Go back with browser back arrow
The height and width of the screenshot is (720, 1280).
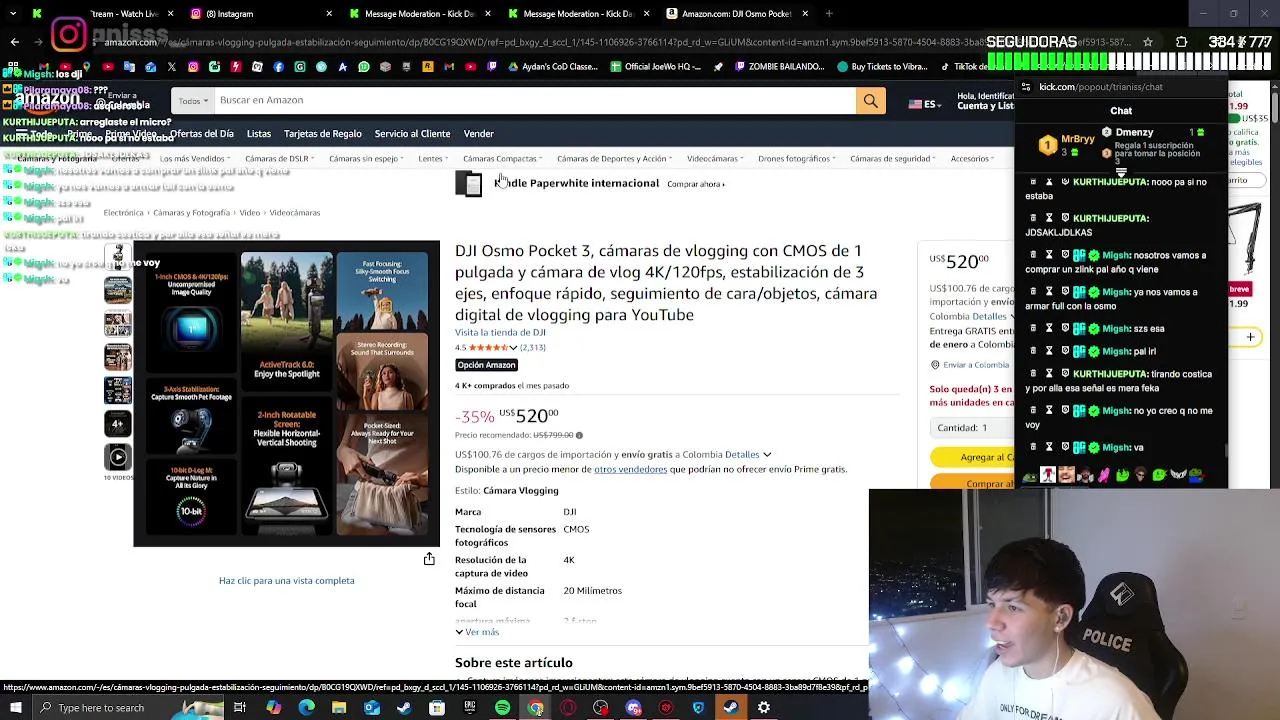coord(14,42)
